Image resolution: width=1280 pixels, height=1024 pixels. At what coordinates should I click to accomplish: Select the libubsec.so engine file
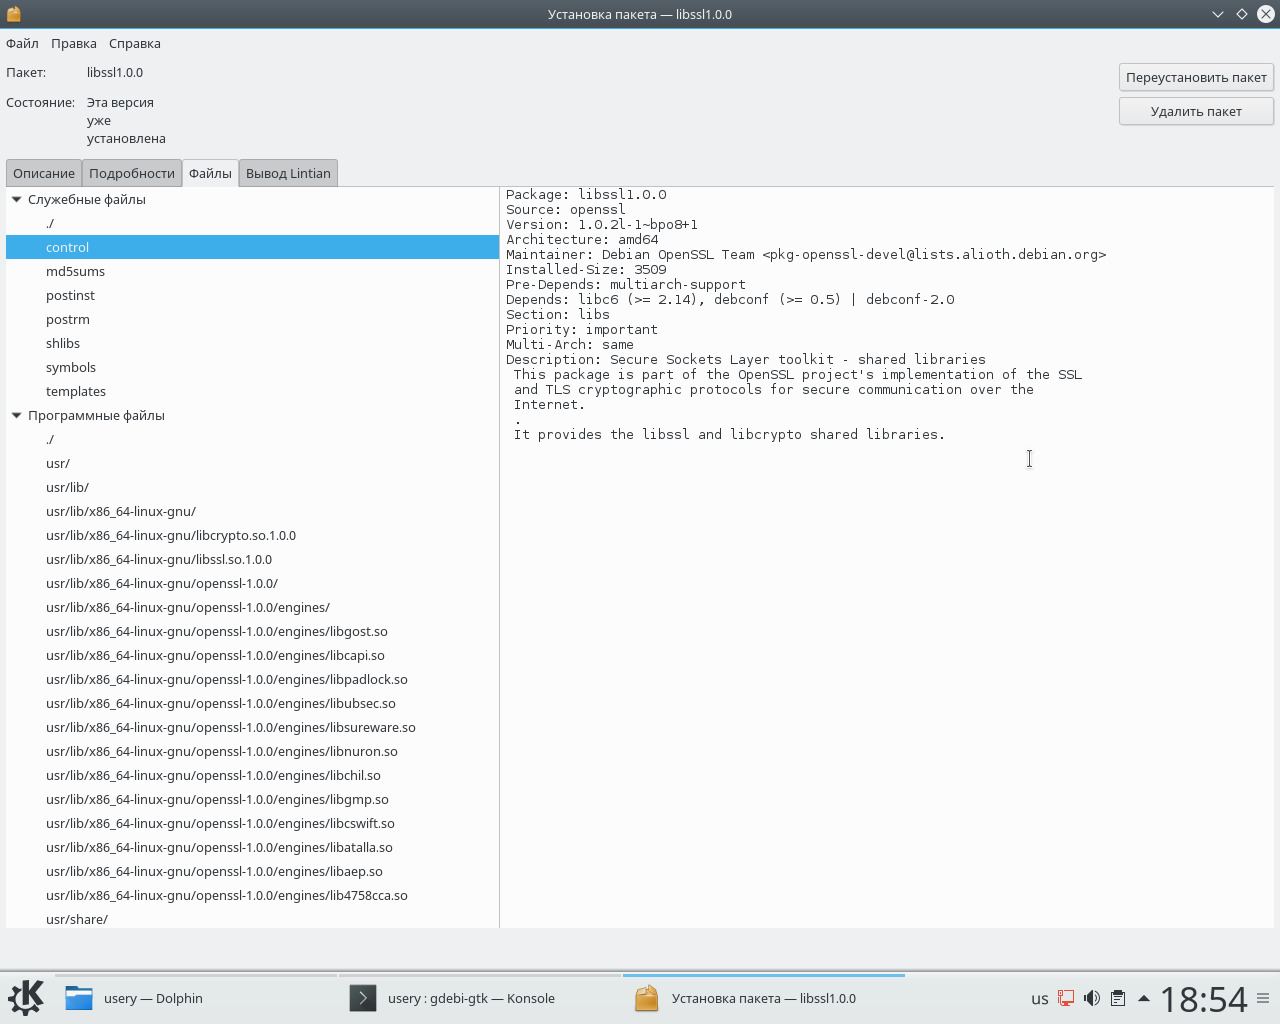tap(252, 703)
